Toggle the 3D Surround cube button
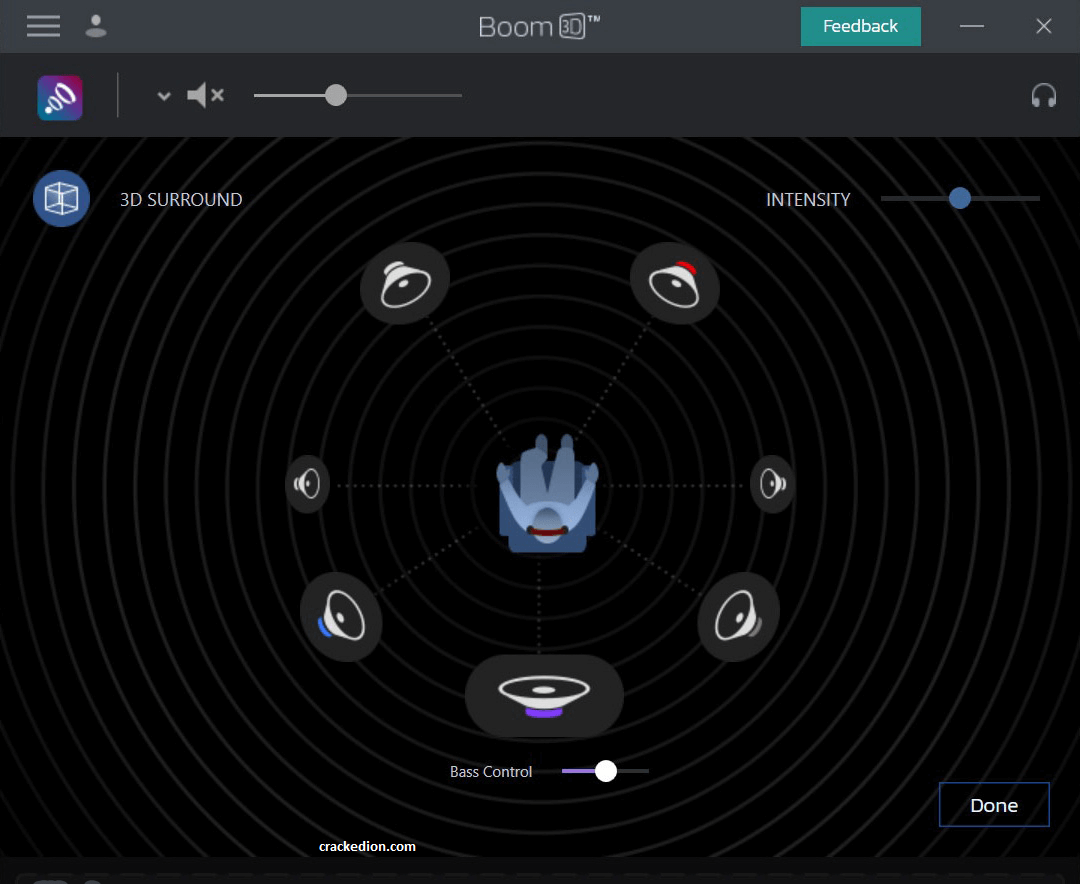 click(61, 198)
